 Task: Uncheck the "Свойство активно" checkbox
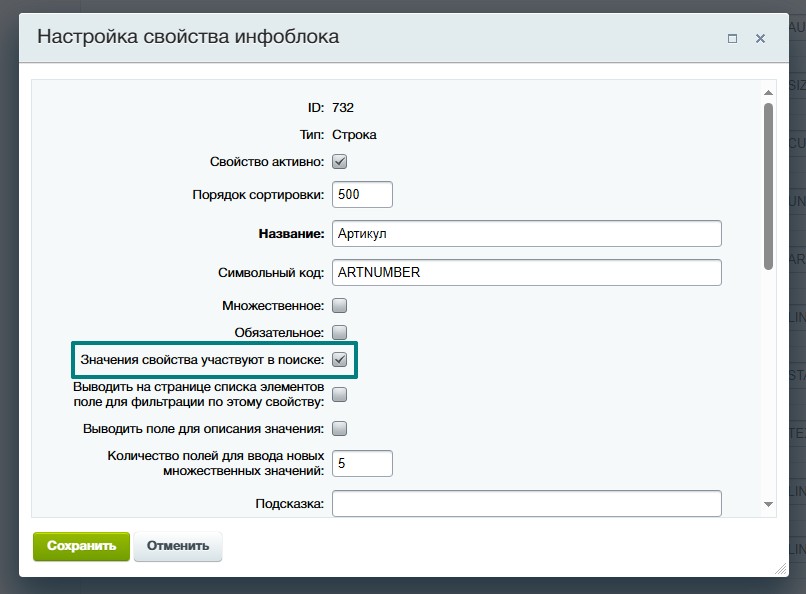point(339,161)
